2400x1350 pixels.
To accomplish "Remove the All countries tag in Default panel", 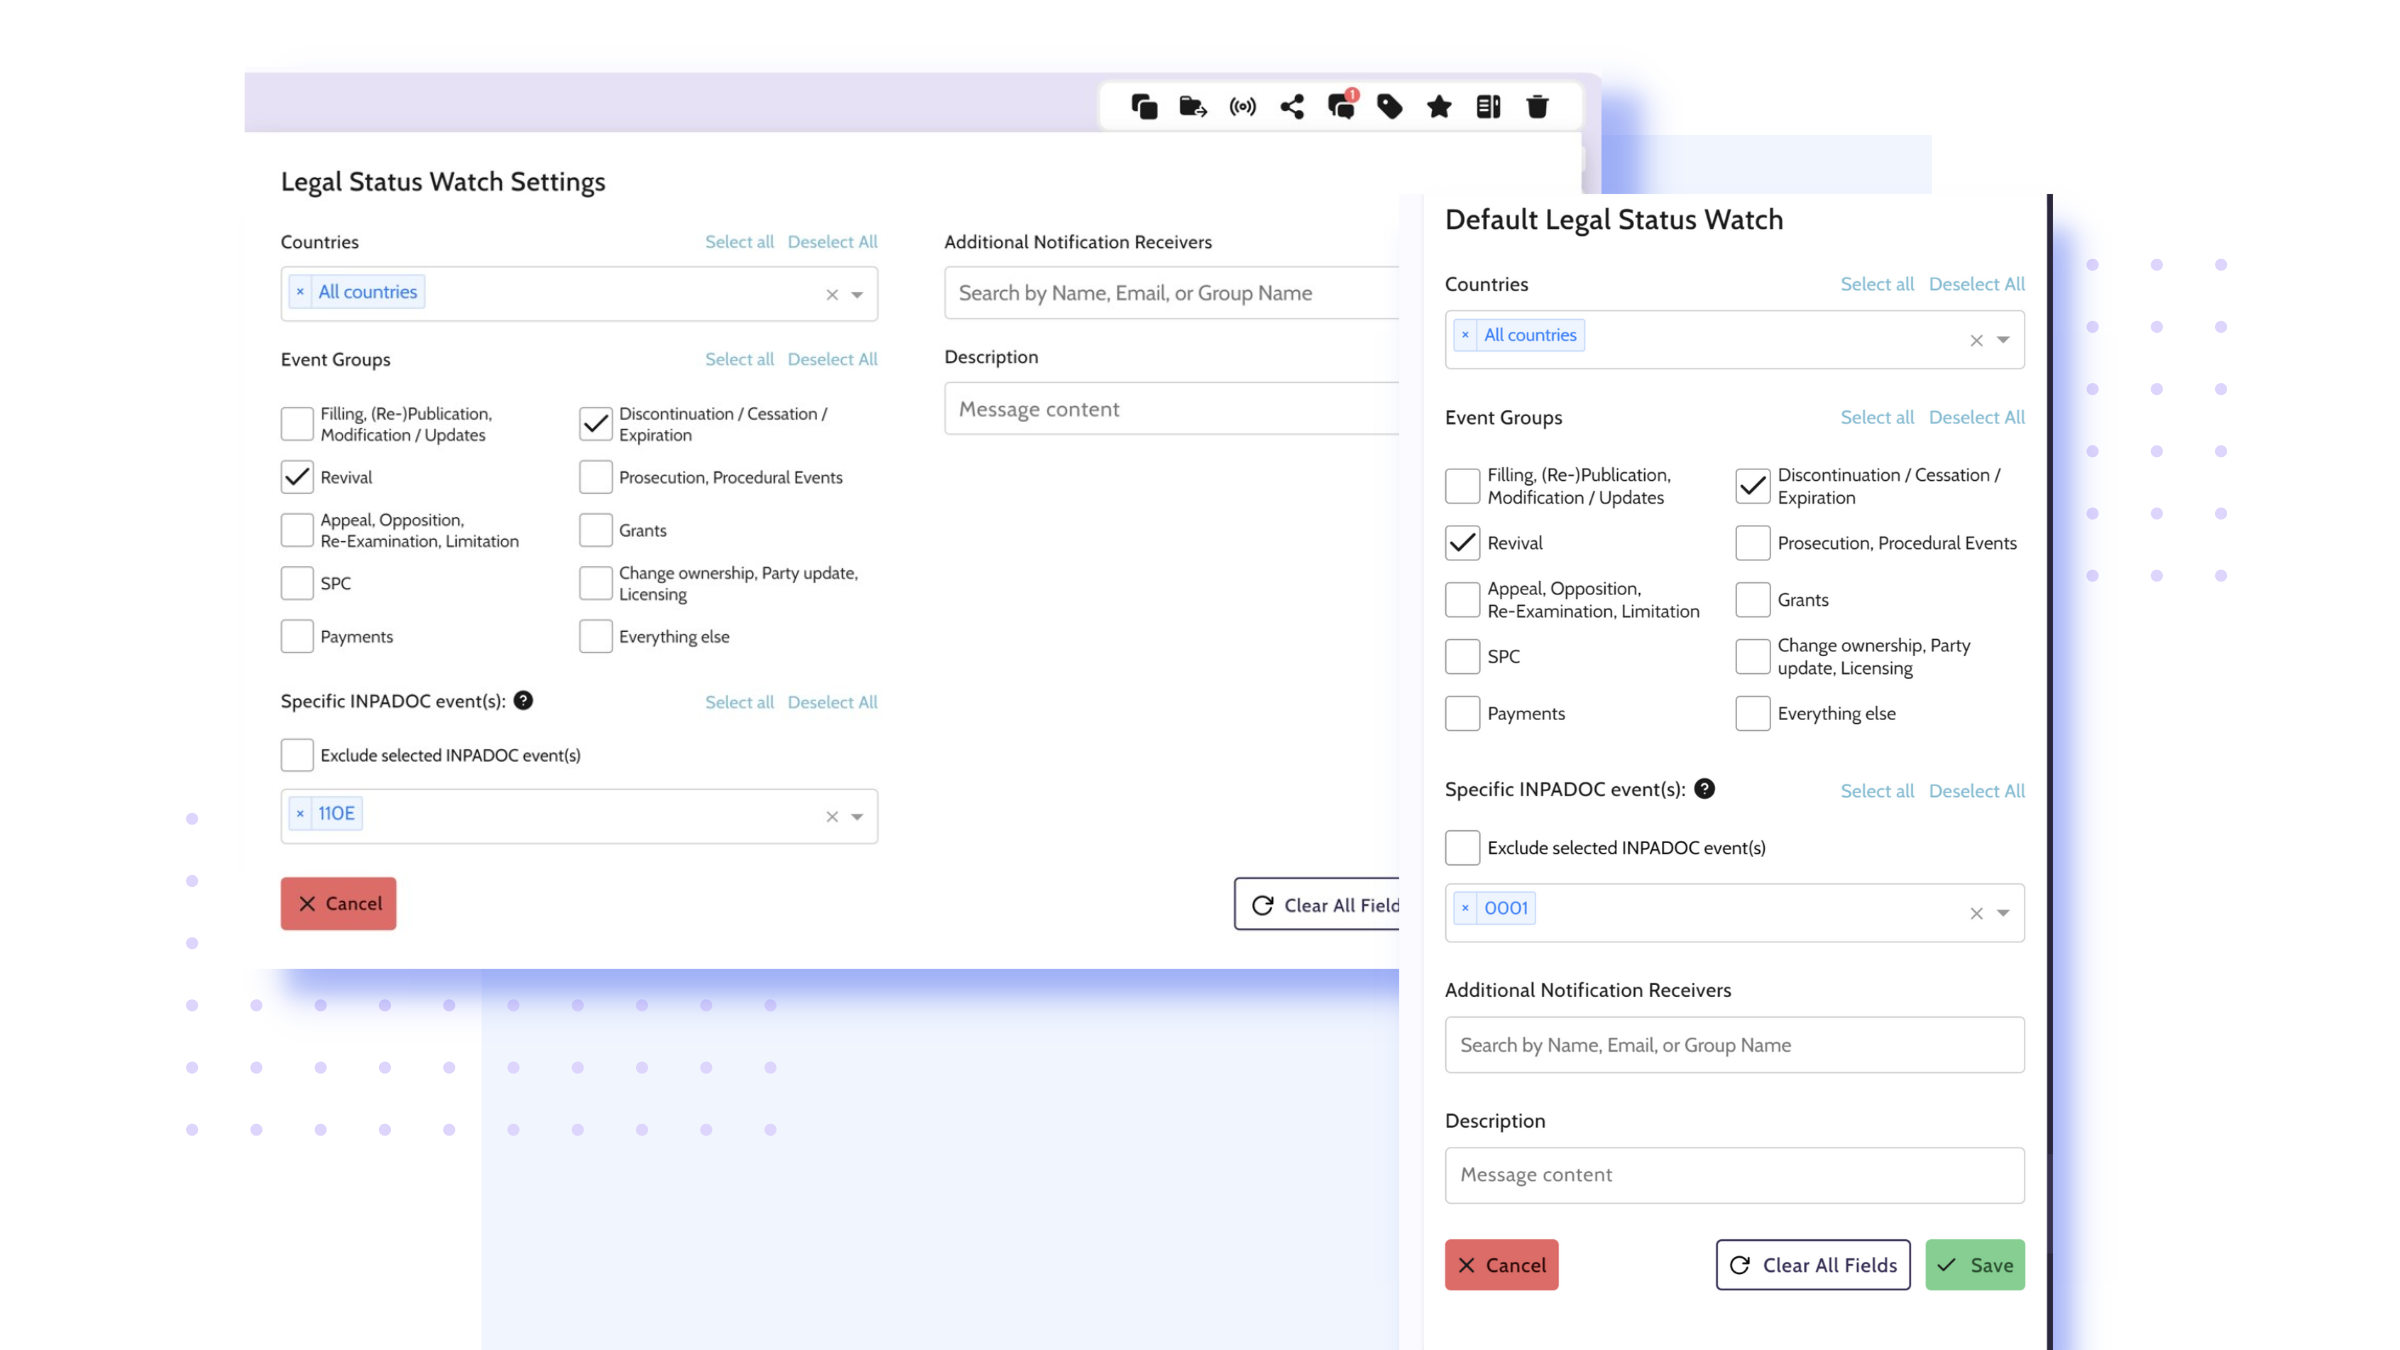I will click(1465, 335).
